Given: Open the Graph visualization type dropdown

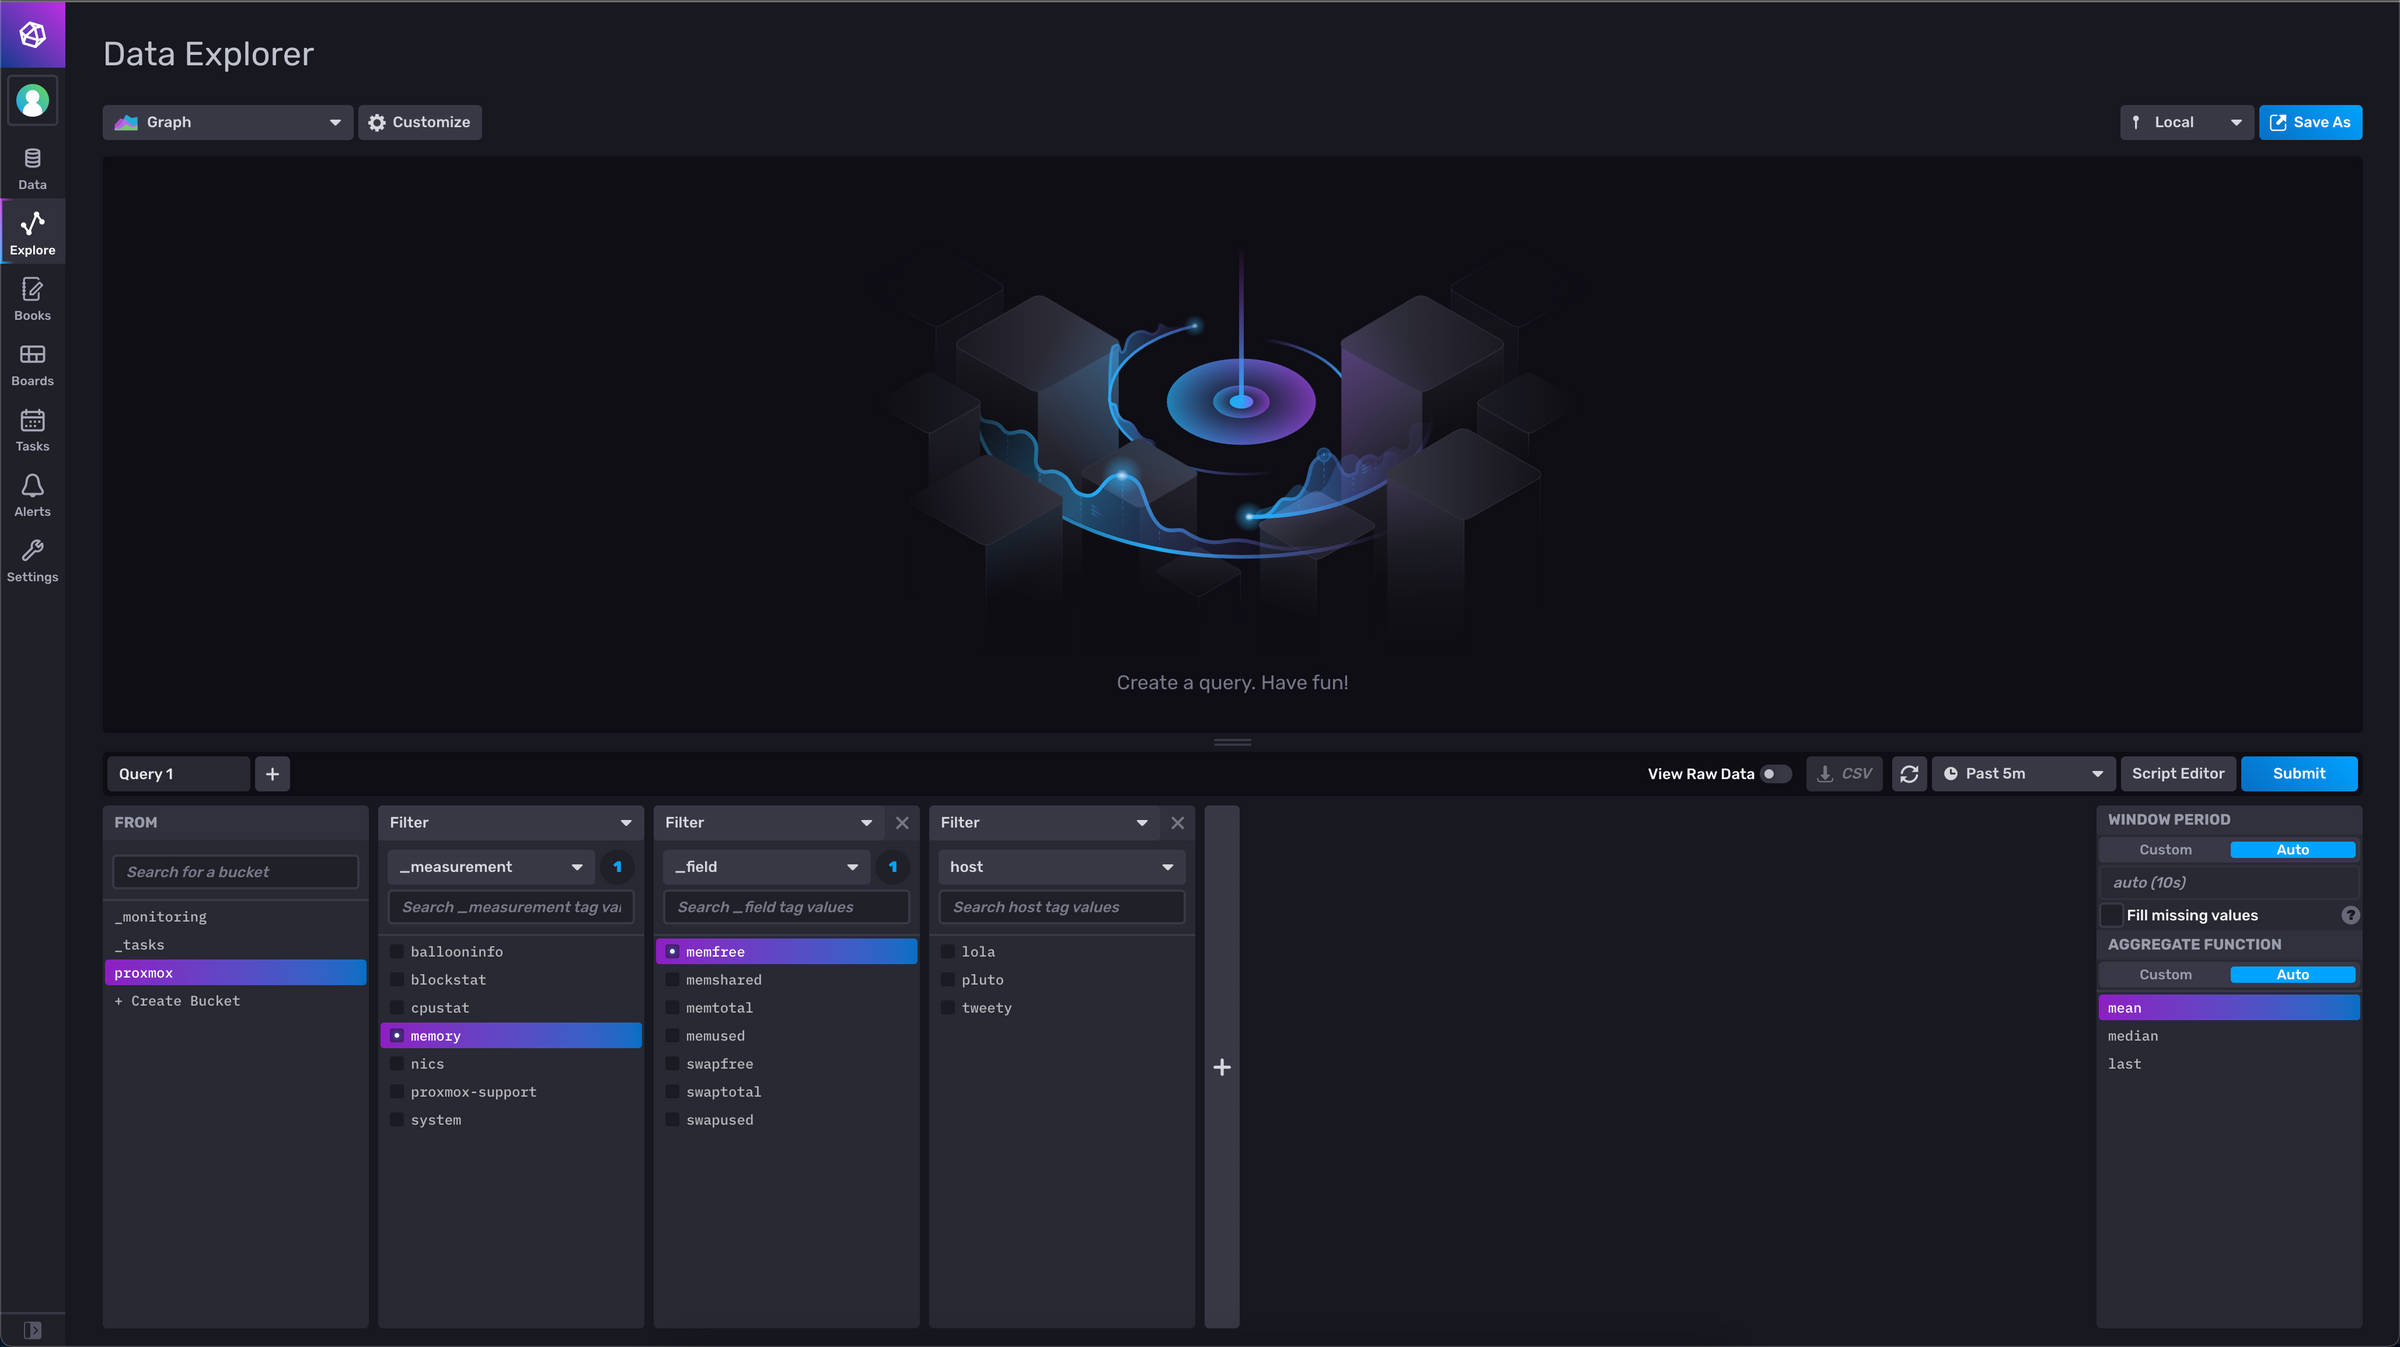Looking at the screenshot, I should tap(228, 122).
